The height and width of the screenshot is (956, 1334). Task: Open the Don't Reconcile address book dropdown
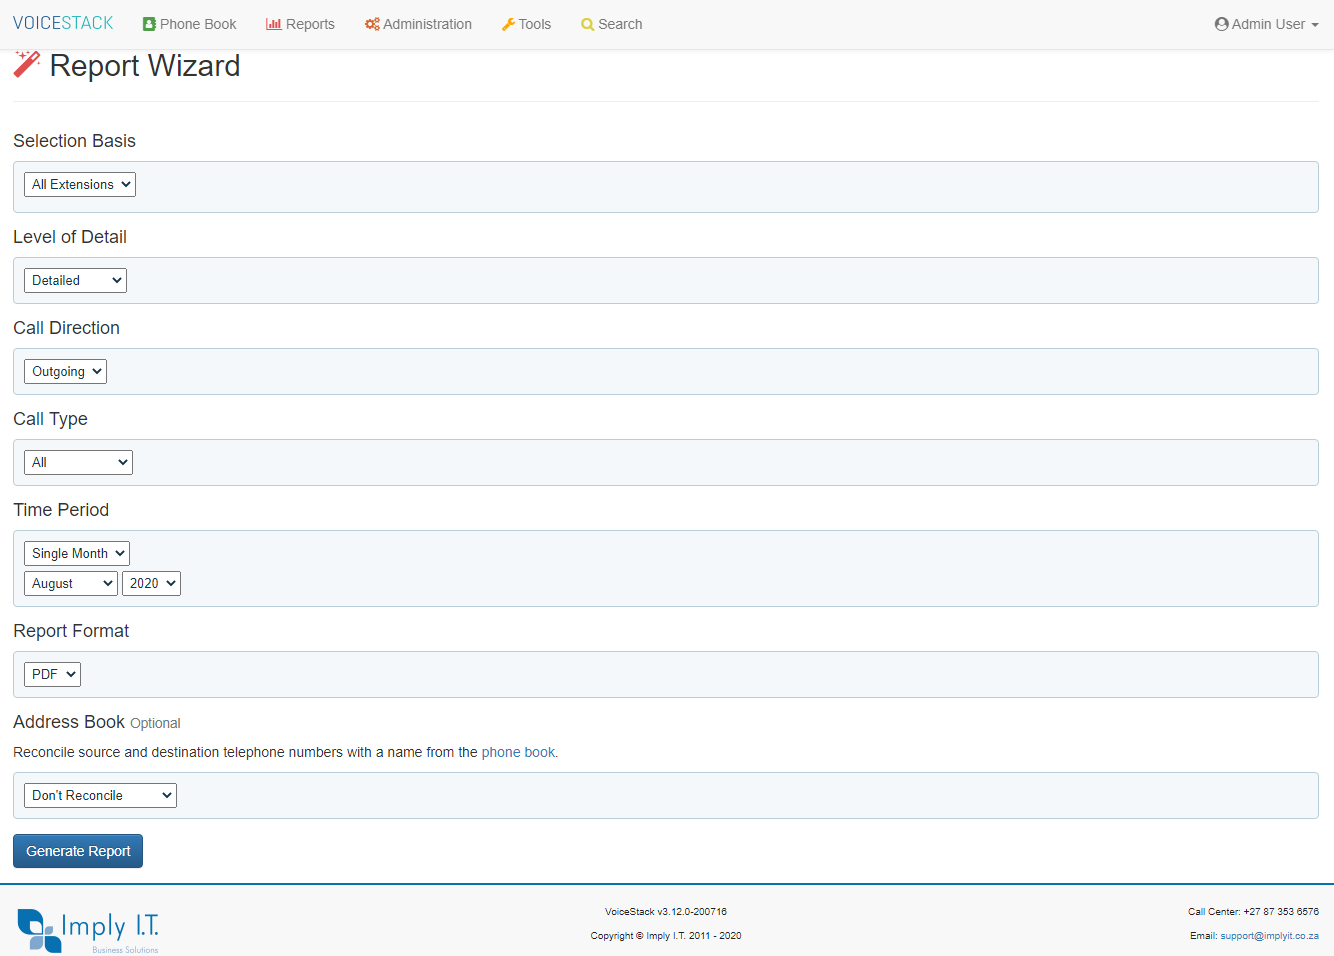100,796
